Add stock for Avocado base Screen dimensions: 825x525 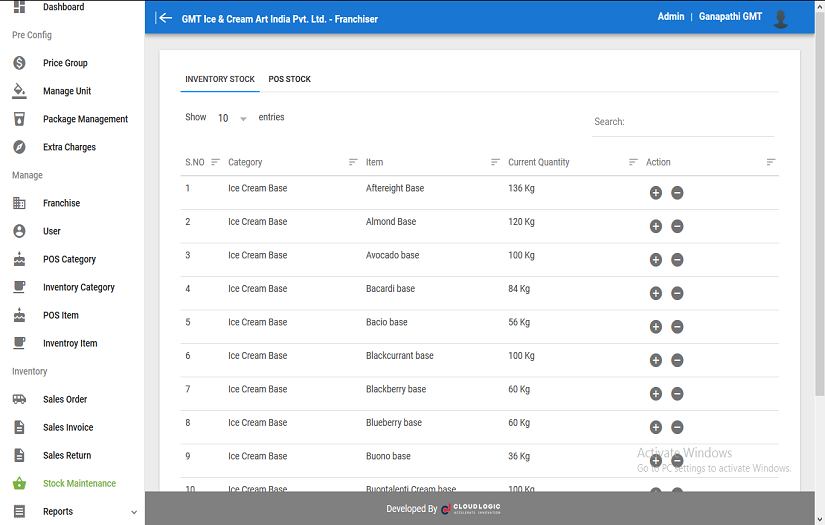(x=656, y=260)
